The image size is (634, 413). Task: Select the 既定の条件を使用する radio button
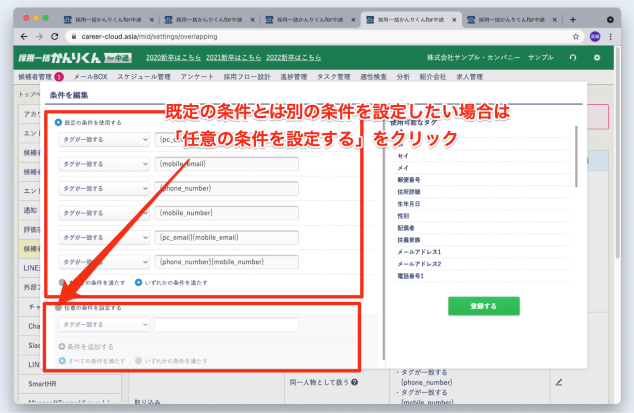(59, 123)
